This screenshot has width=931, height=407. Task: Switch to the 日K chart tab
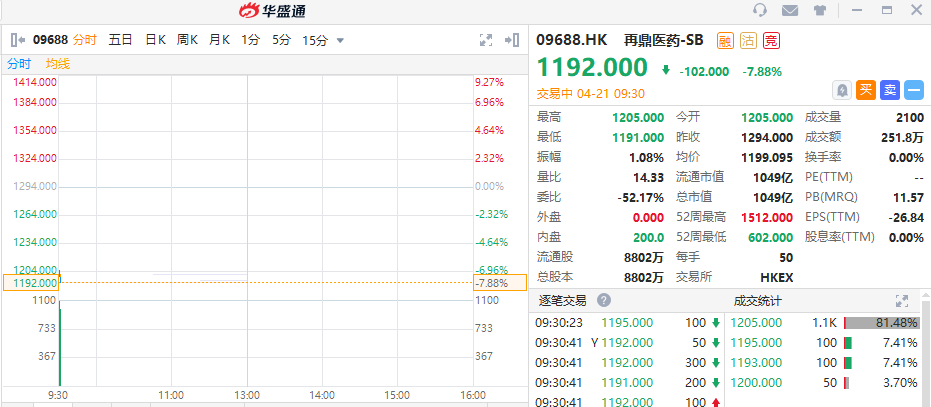point(155,40)
